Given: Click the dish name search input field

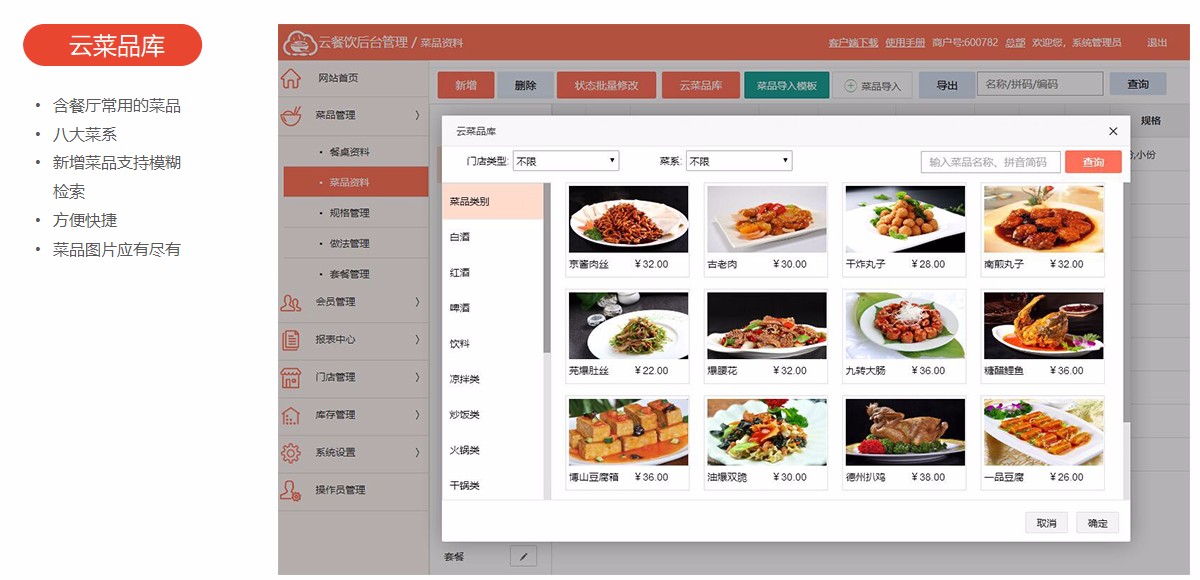Looking at the screenshot, I should (990, 162).
